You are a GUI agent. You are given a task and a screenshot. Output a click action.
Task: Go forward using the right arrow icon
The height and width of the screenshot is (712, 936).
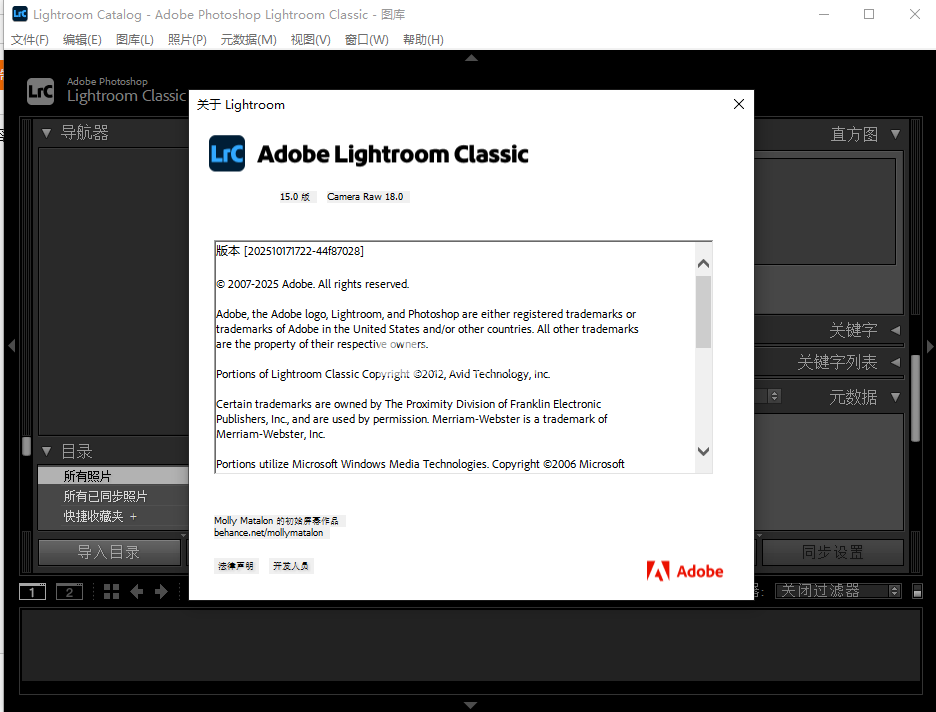(x=160, y=592)
